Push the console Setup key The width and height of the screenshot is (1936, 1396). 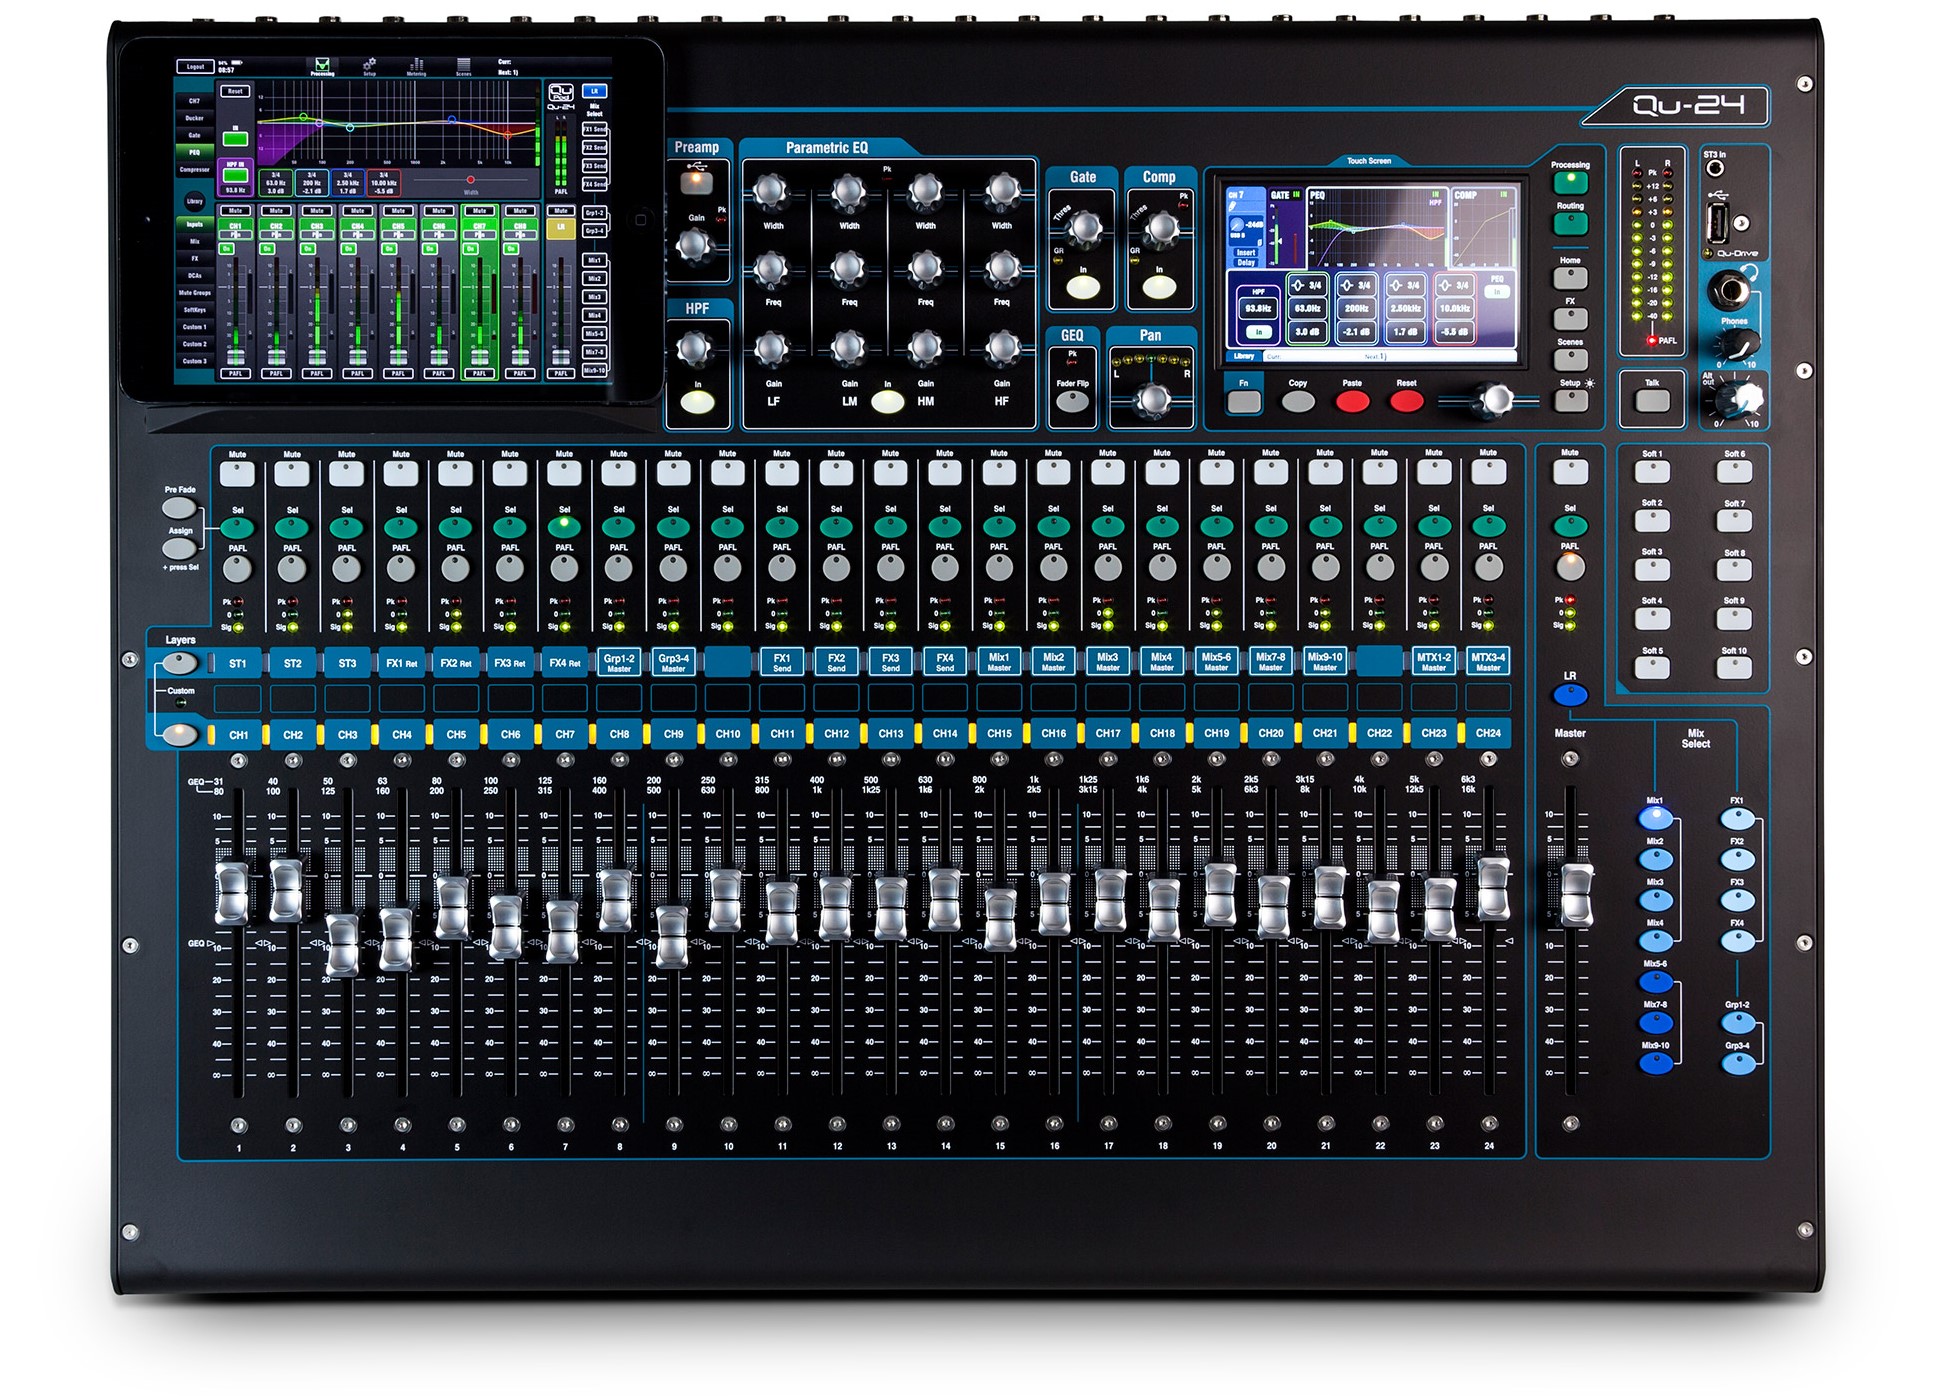click(1570, 400)
